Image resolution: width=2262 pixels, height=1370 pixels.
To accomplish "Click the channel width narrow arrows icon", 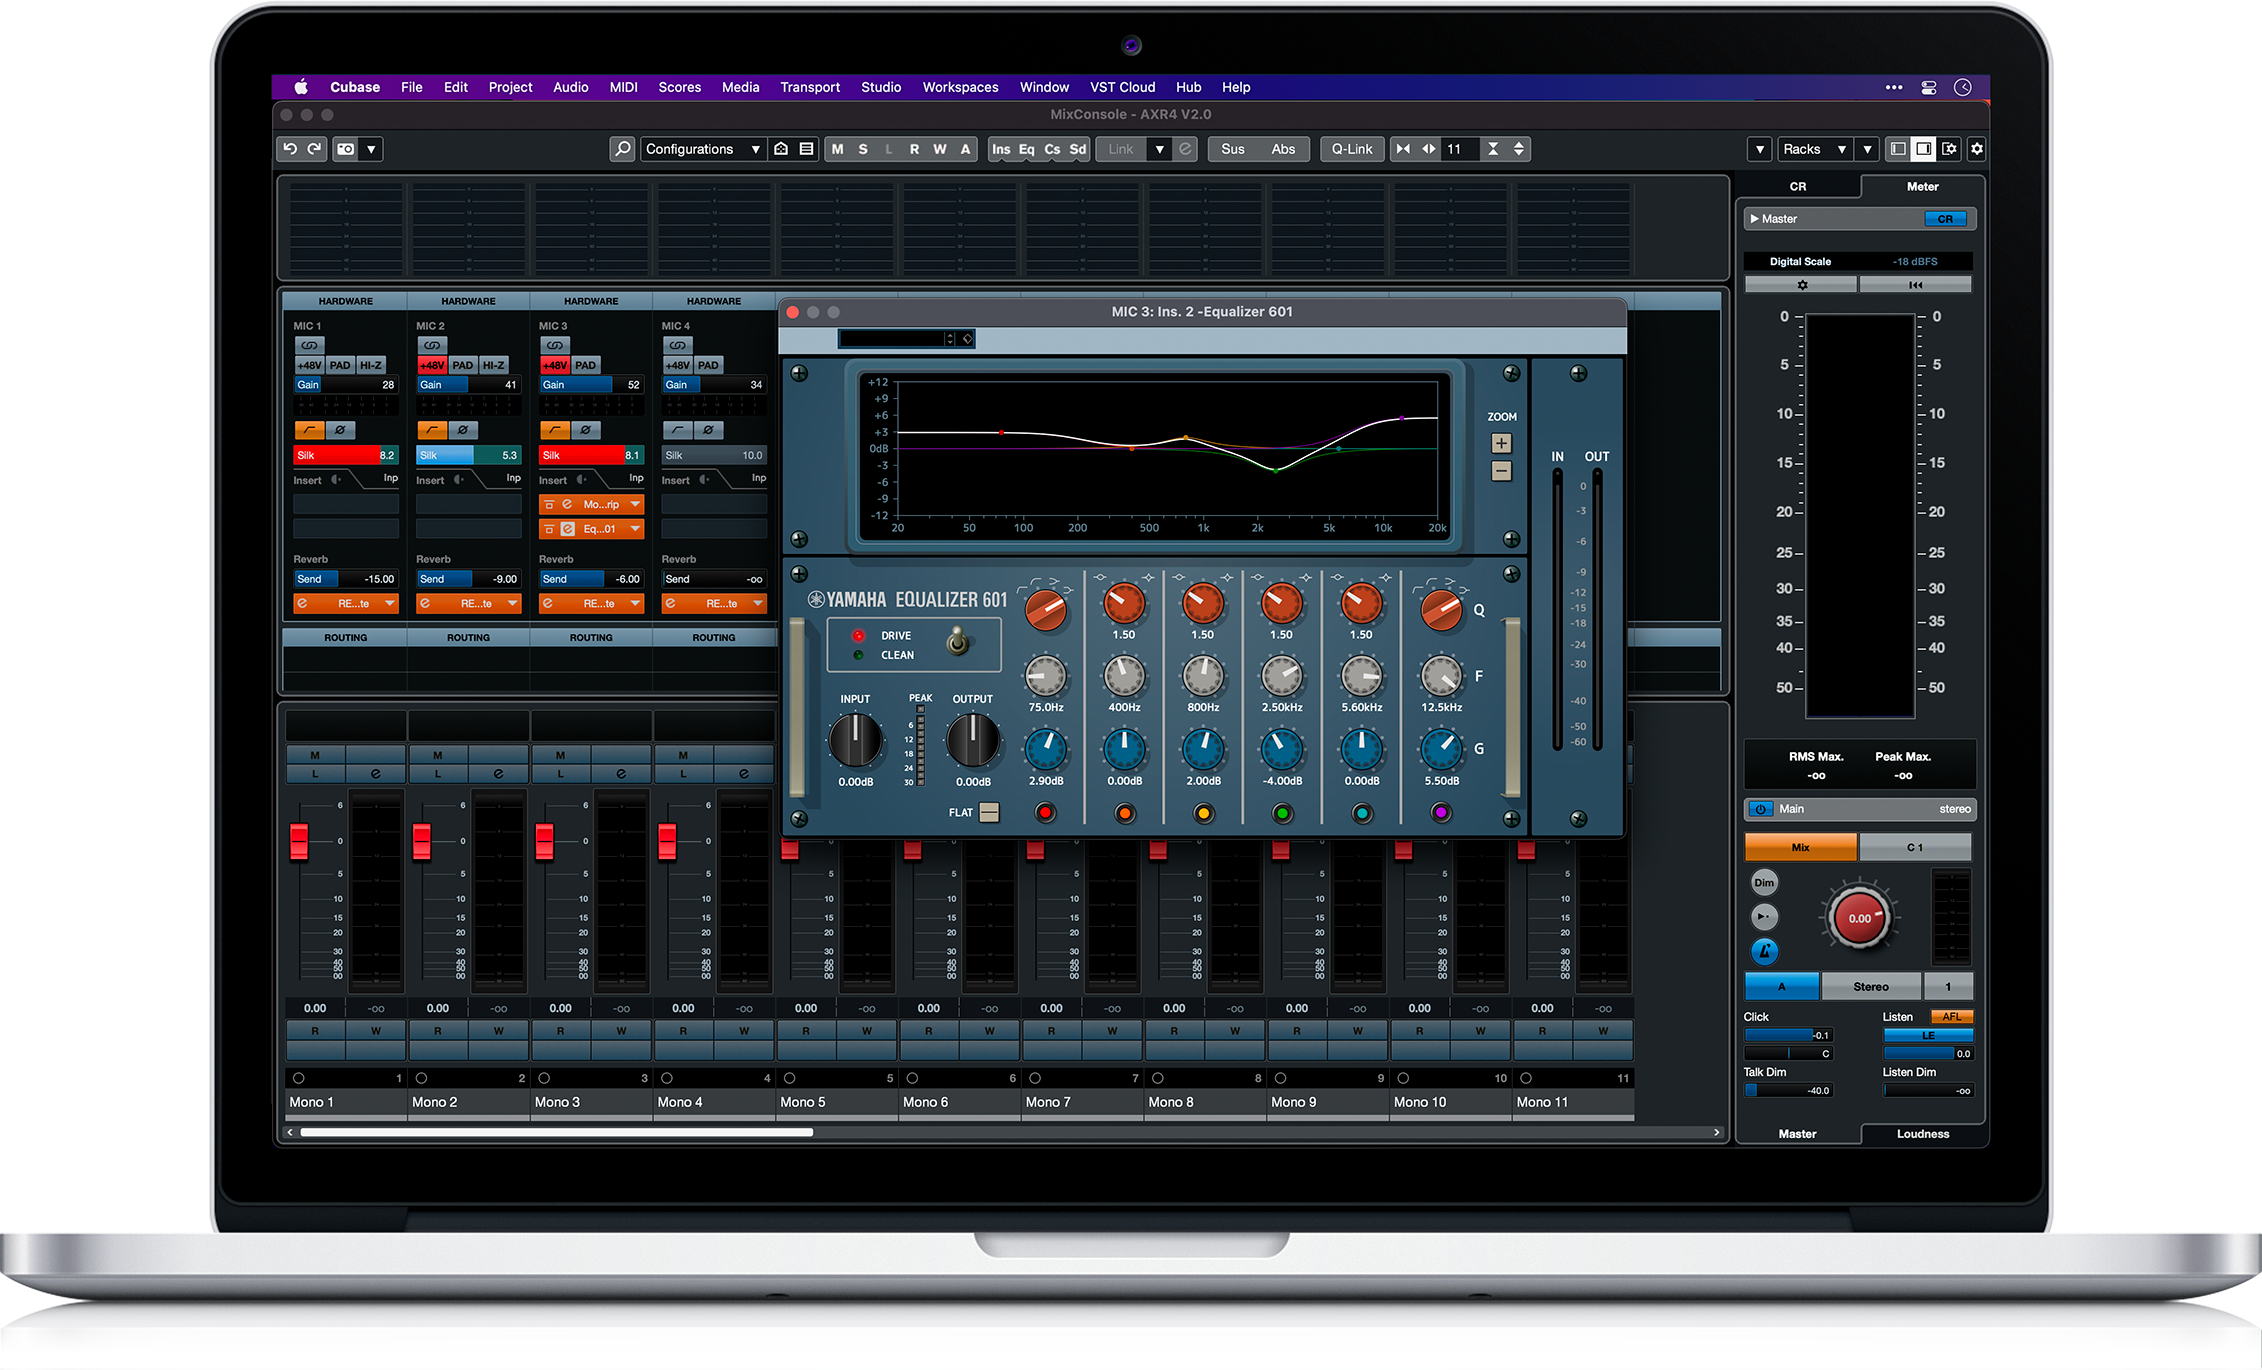I will tap(1403, 149).
